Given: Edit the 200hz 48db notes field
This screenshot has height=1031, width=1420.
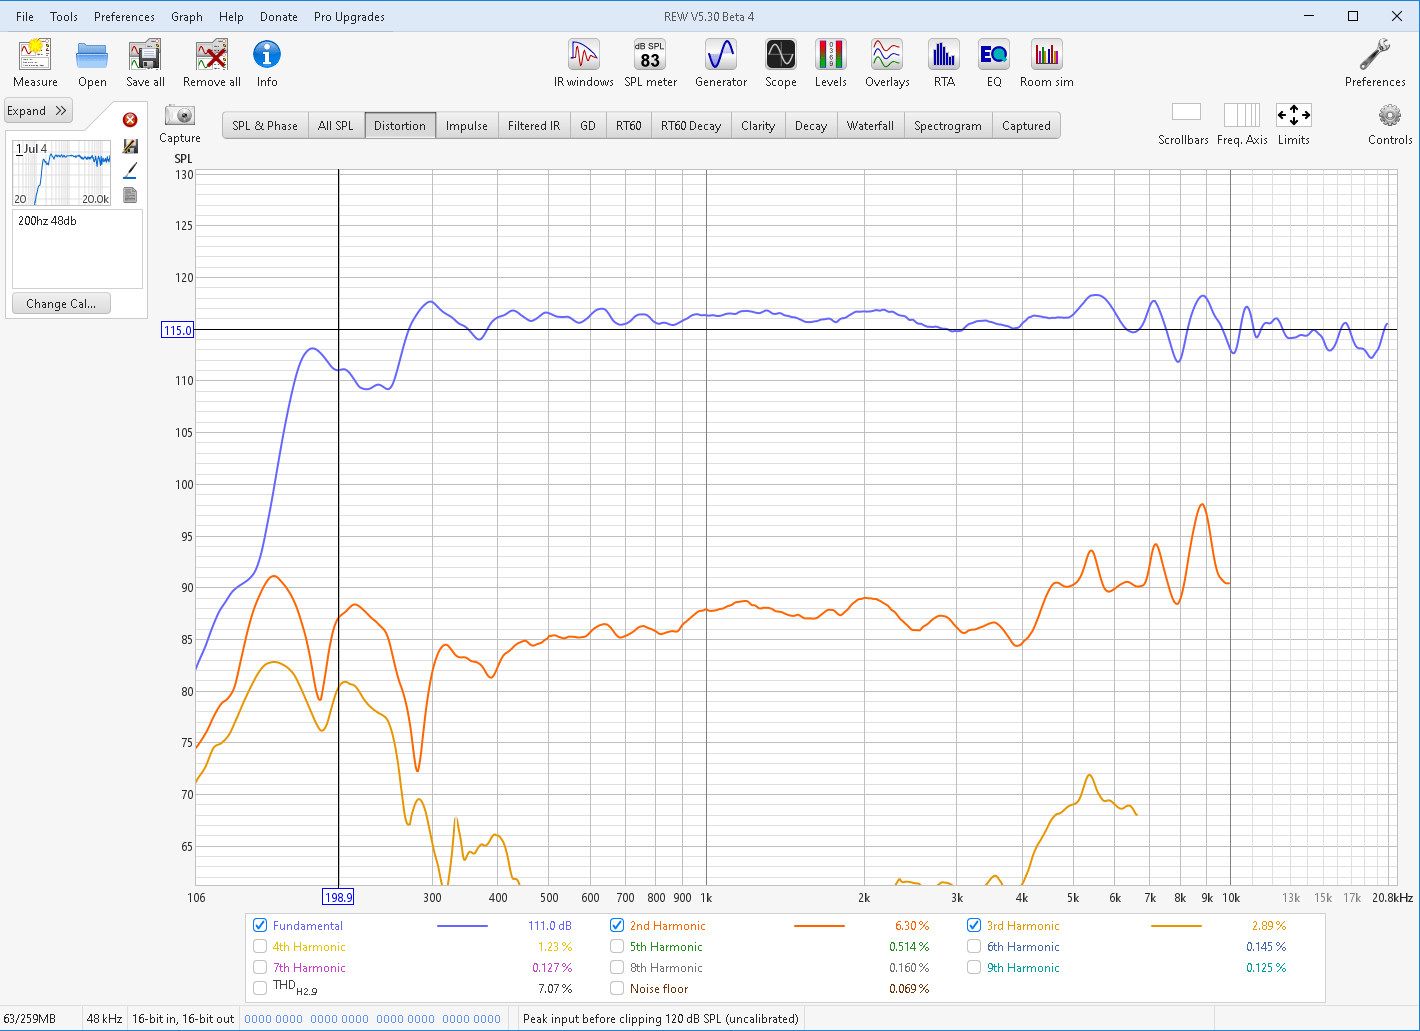Looking at the screenshot, I should [x=77, y=248].
